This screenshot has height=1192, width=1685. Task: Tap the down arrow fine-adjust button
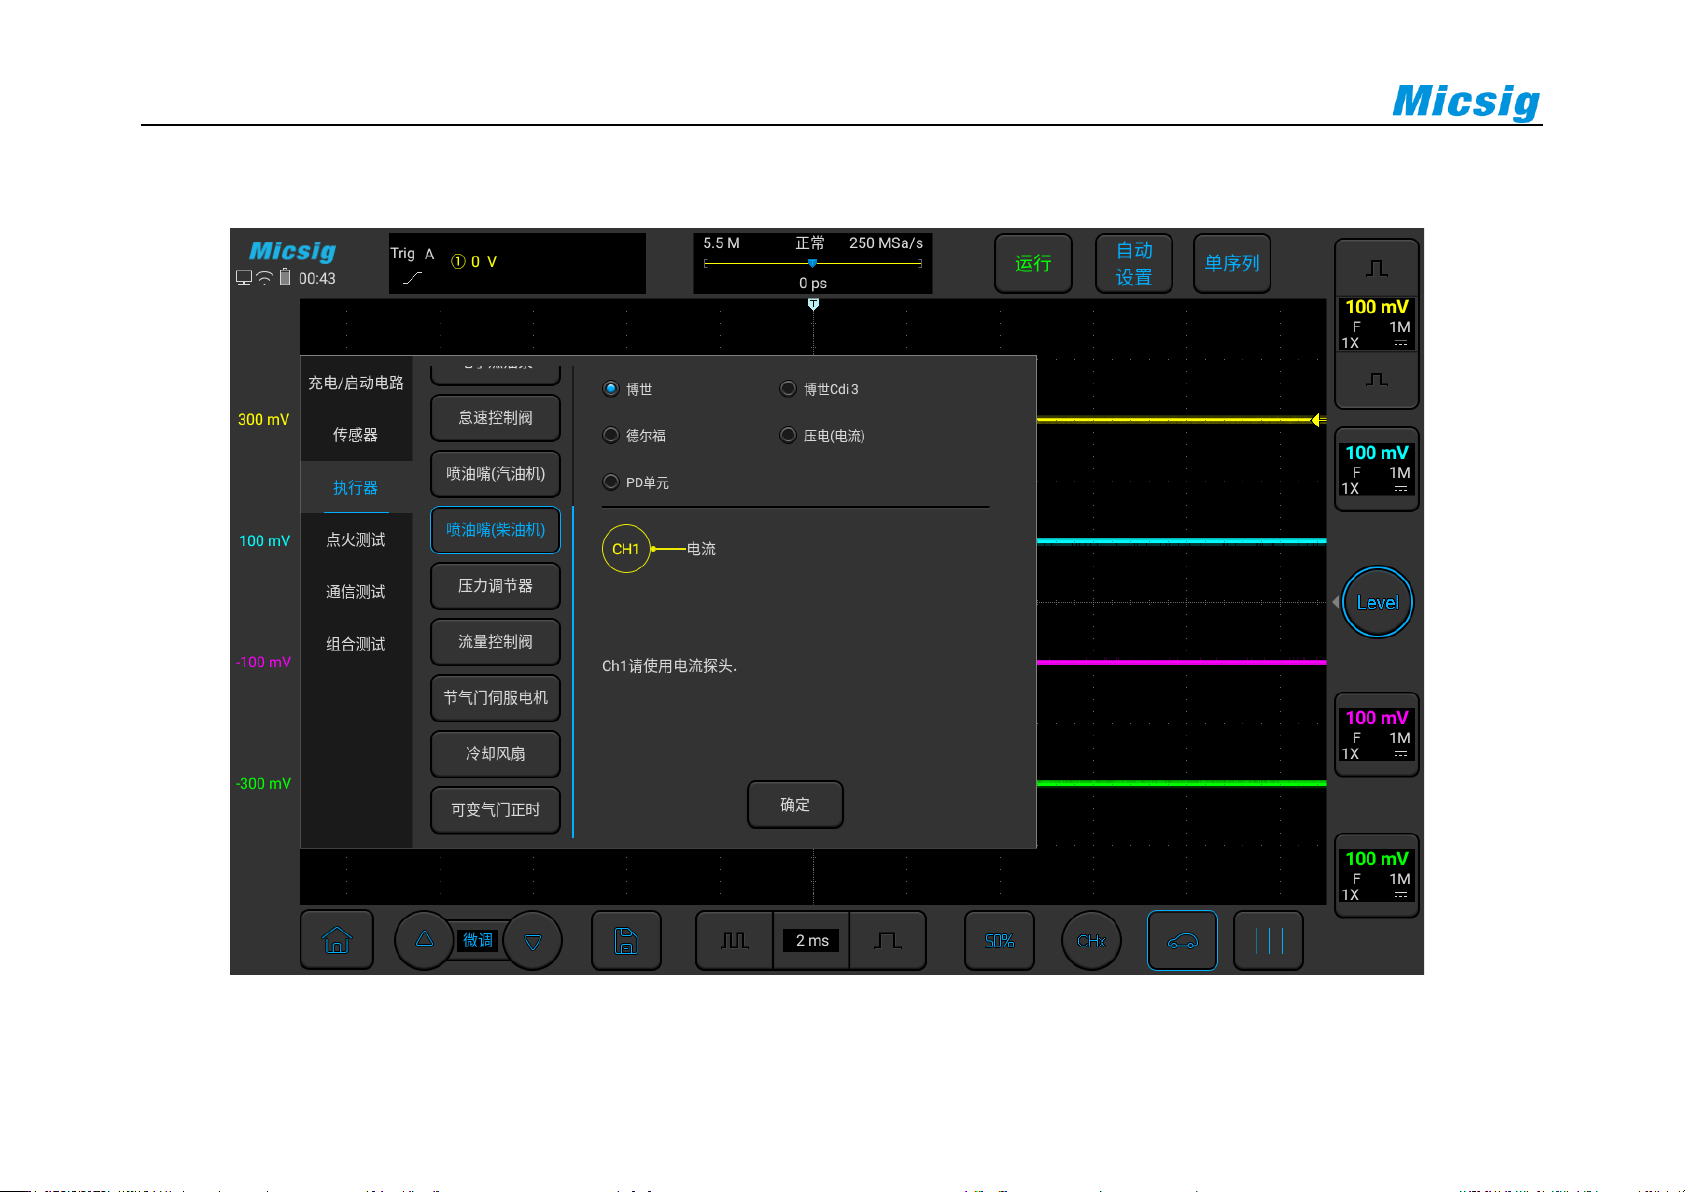pos(533,940)
